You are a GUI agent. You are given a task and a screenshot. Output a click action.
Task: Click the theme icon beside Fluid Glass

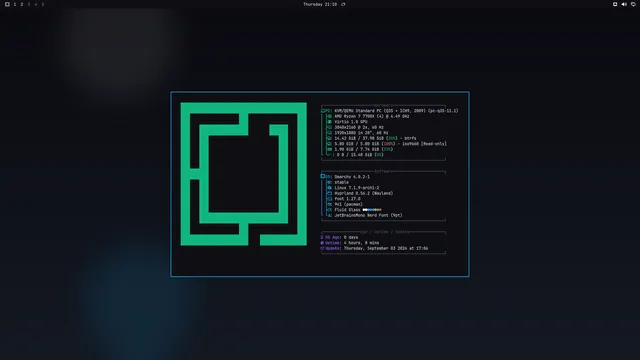329,210
